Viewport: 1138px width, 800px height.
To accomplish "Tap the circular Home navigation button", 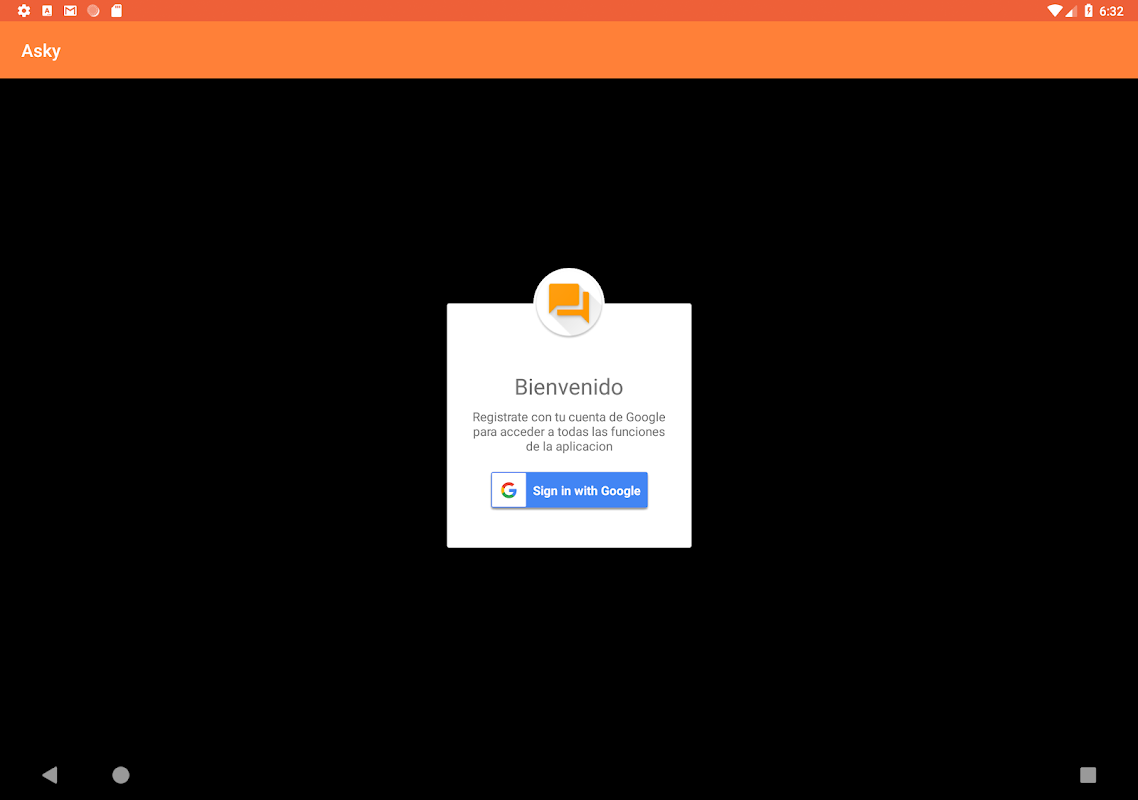I will pos(120,775).
